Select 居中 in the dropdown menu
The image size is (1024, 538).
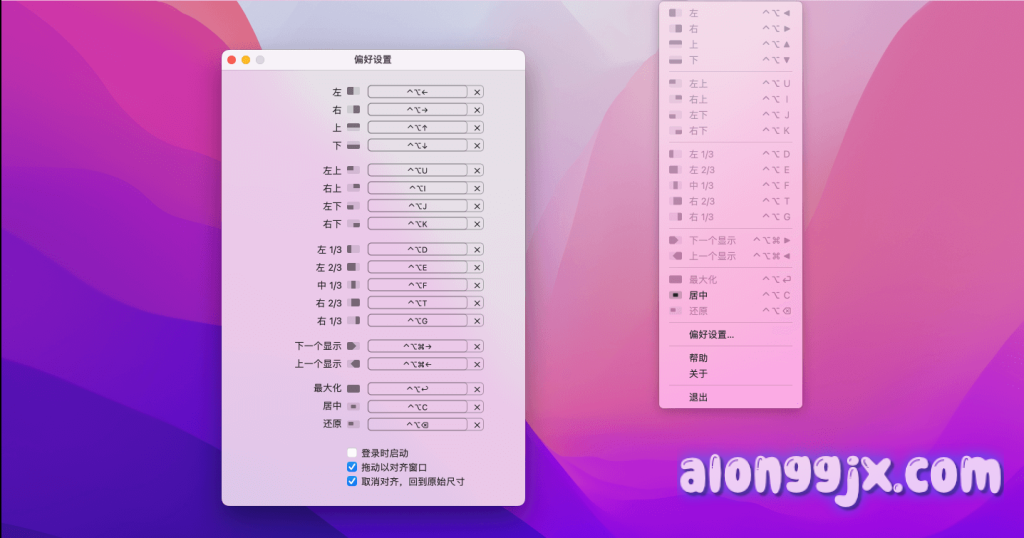(699, 295)
